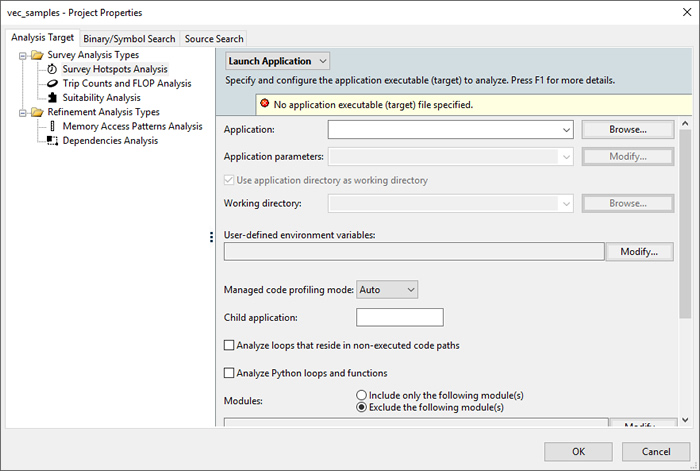Viewport: 700px width, 471px height.
Task: Click the Memory Access Patterns Analysis icon
Action: (x=52, y=127)
